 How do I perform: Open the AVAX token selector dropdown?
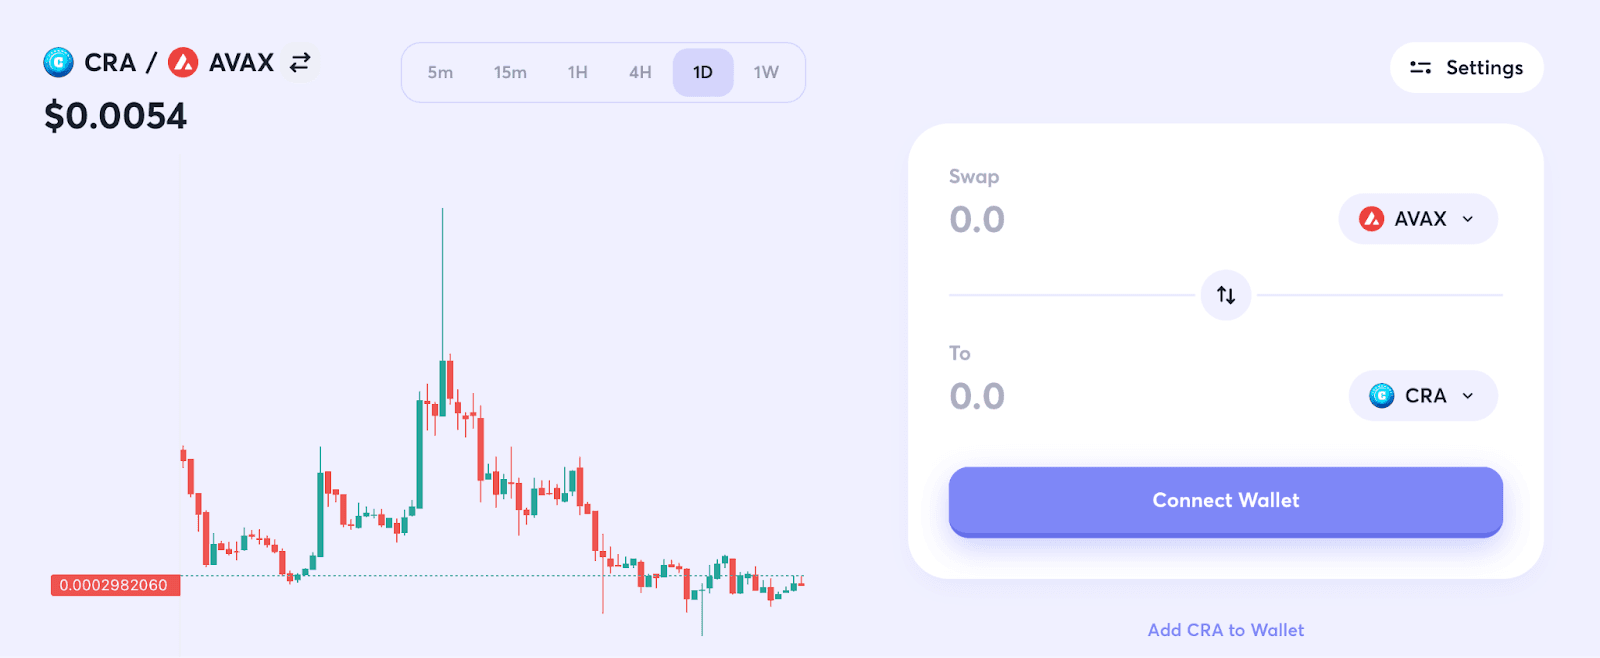click(x=1417, y=218)
